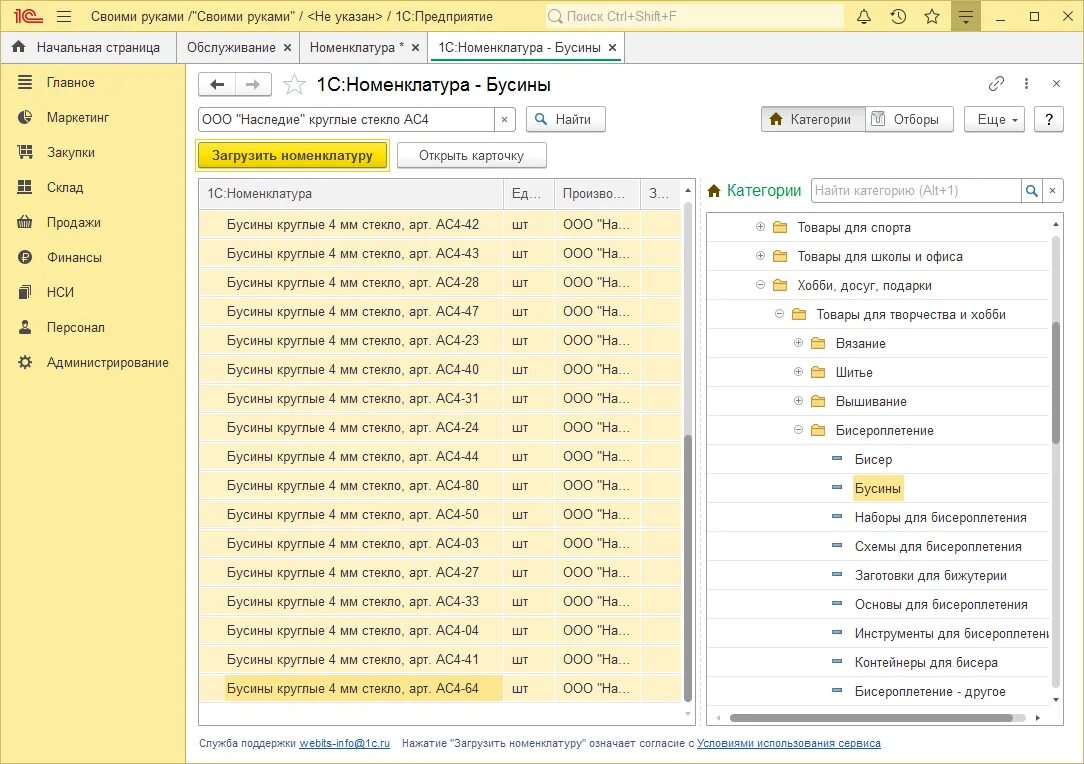Viewport: 1084px width, 764px height.
Task: Expand Товары для школы и офиса
Action: point(760,256)
